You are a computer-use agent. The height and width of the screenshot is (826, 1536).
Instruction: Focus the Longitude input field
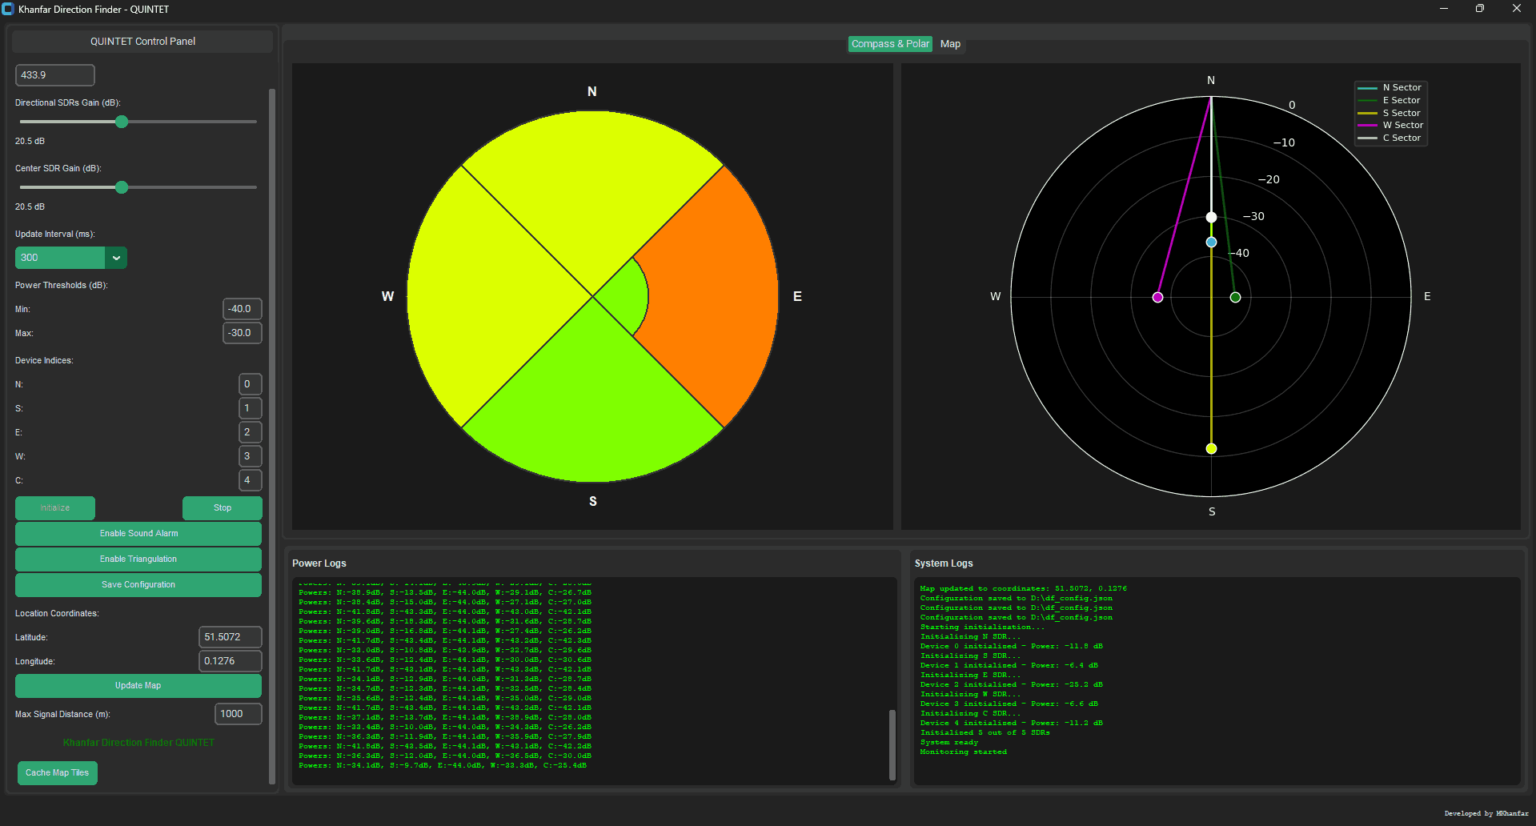coord(230,661)
